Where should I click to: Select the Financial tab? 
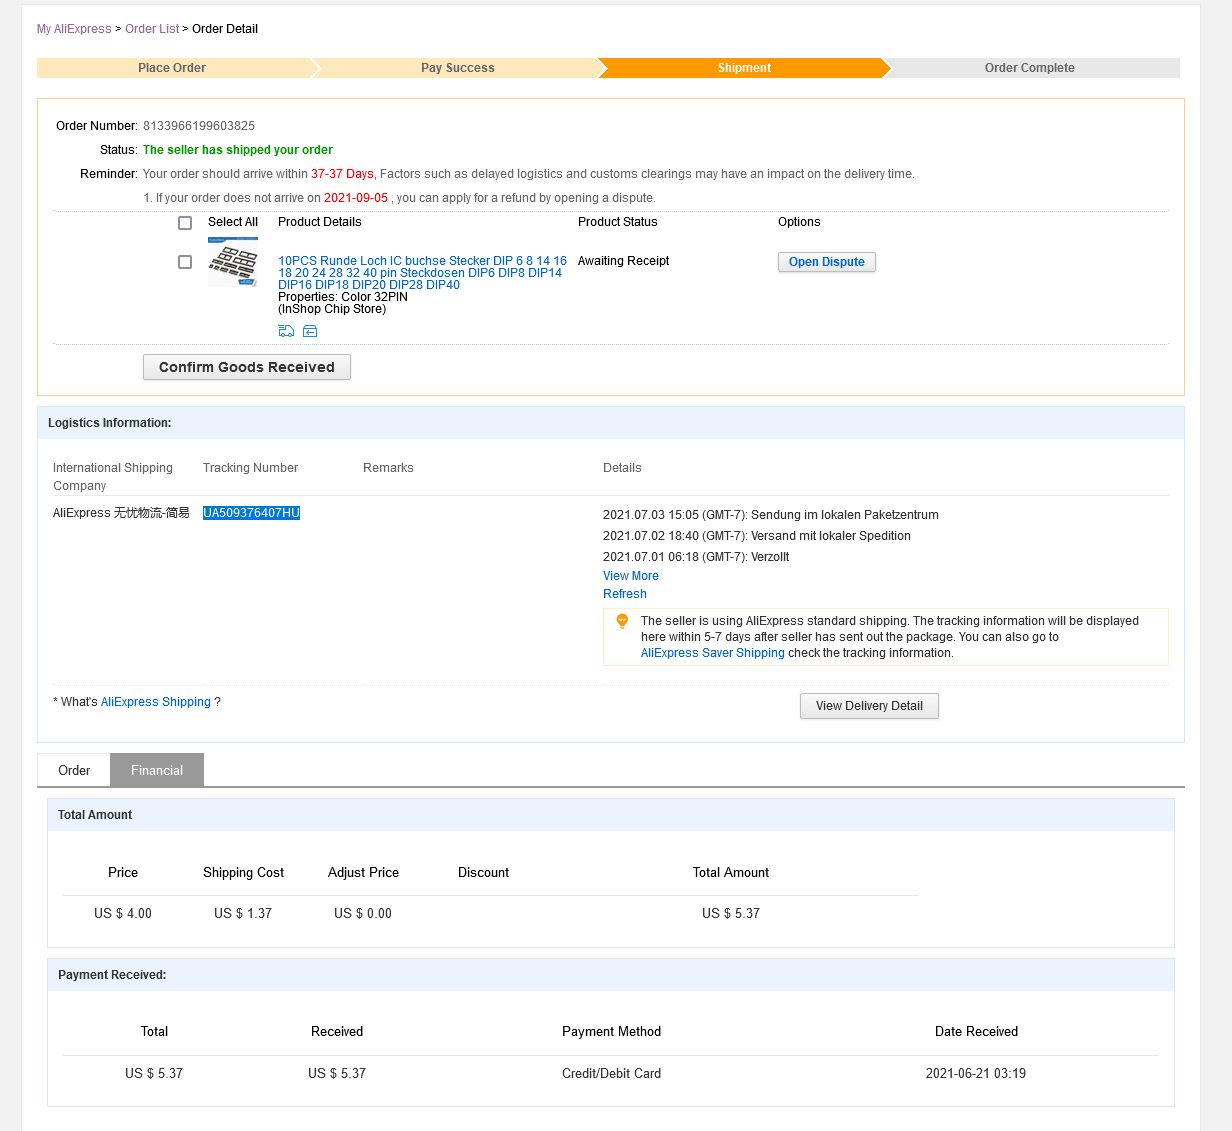[x=157, y=770]
